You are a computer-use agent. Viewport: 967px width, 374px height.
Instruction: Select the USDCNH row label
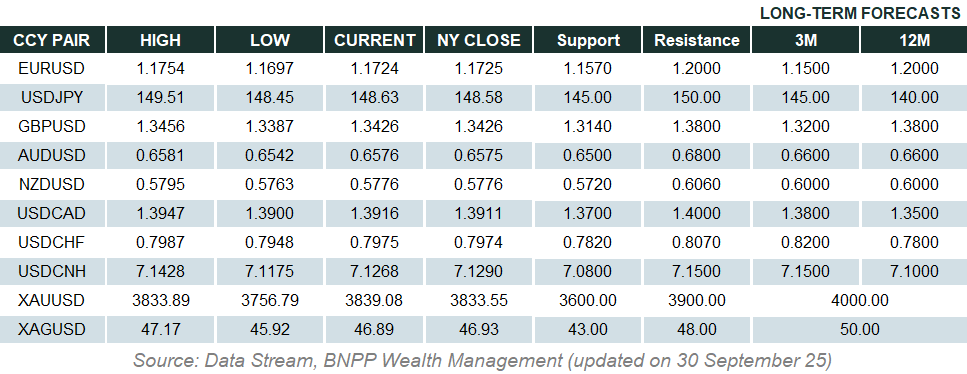[52, 272]
